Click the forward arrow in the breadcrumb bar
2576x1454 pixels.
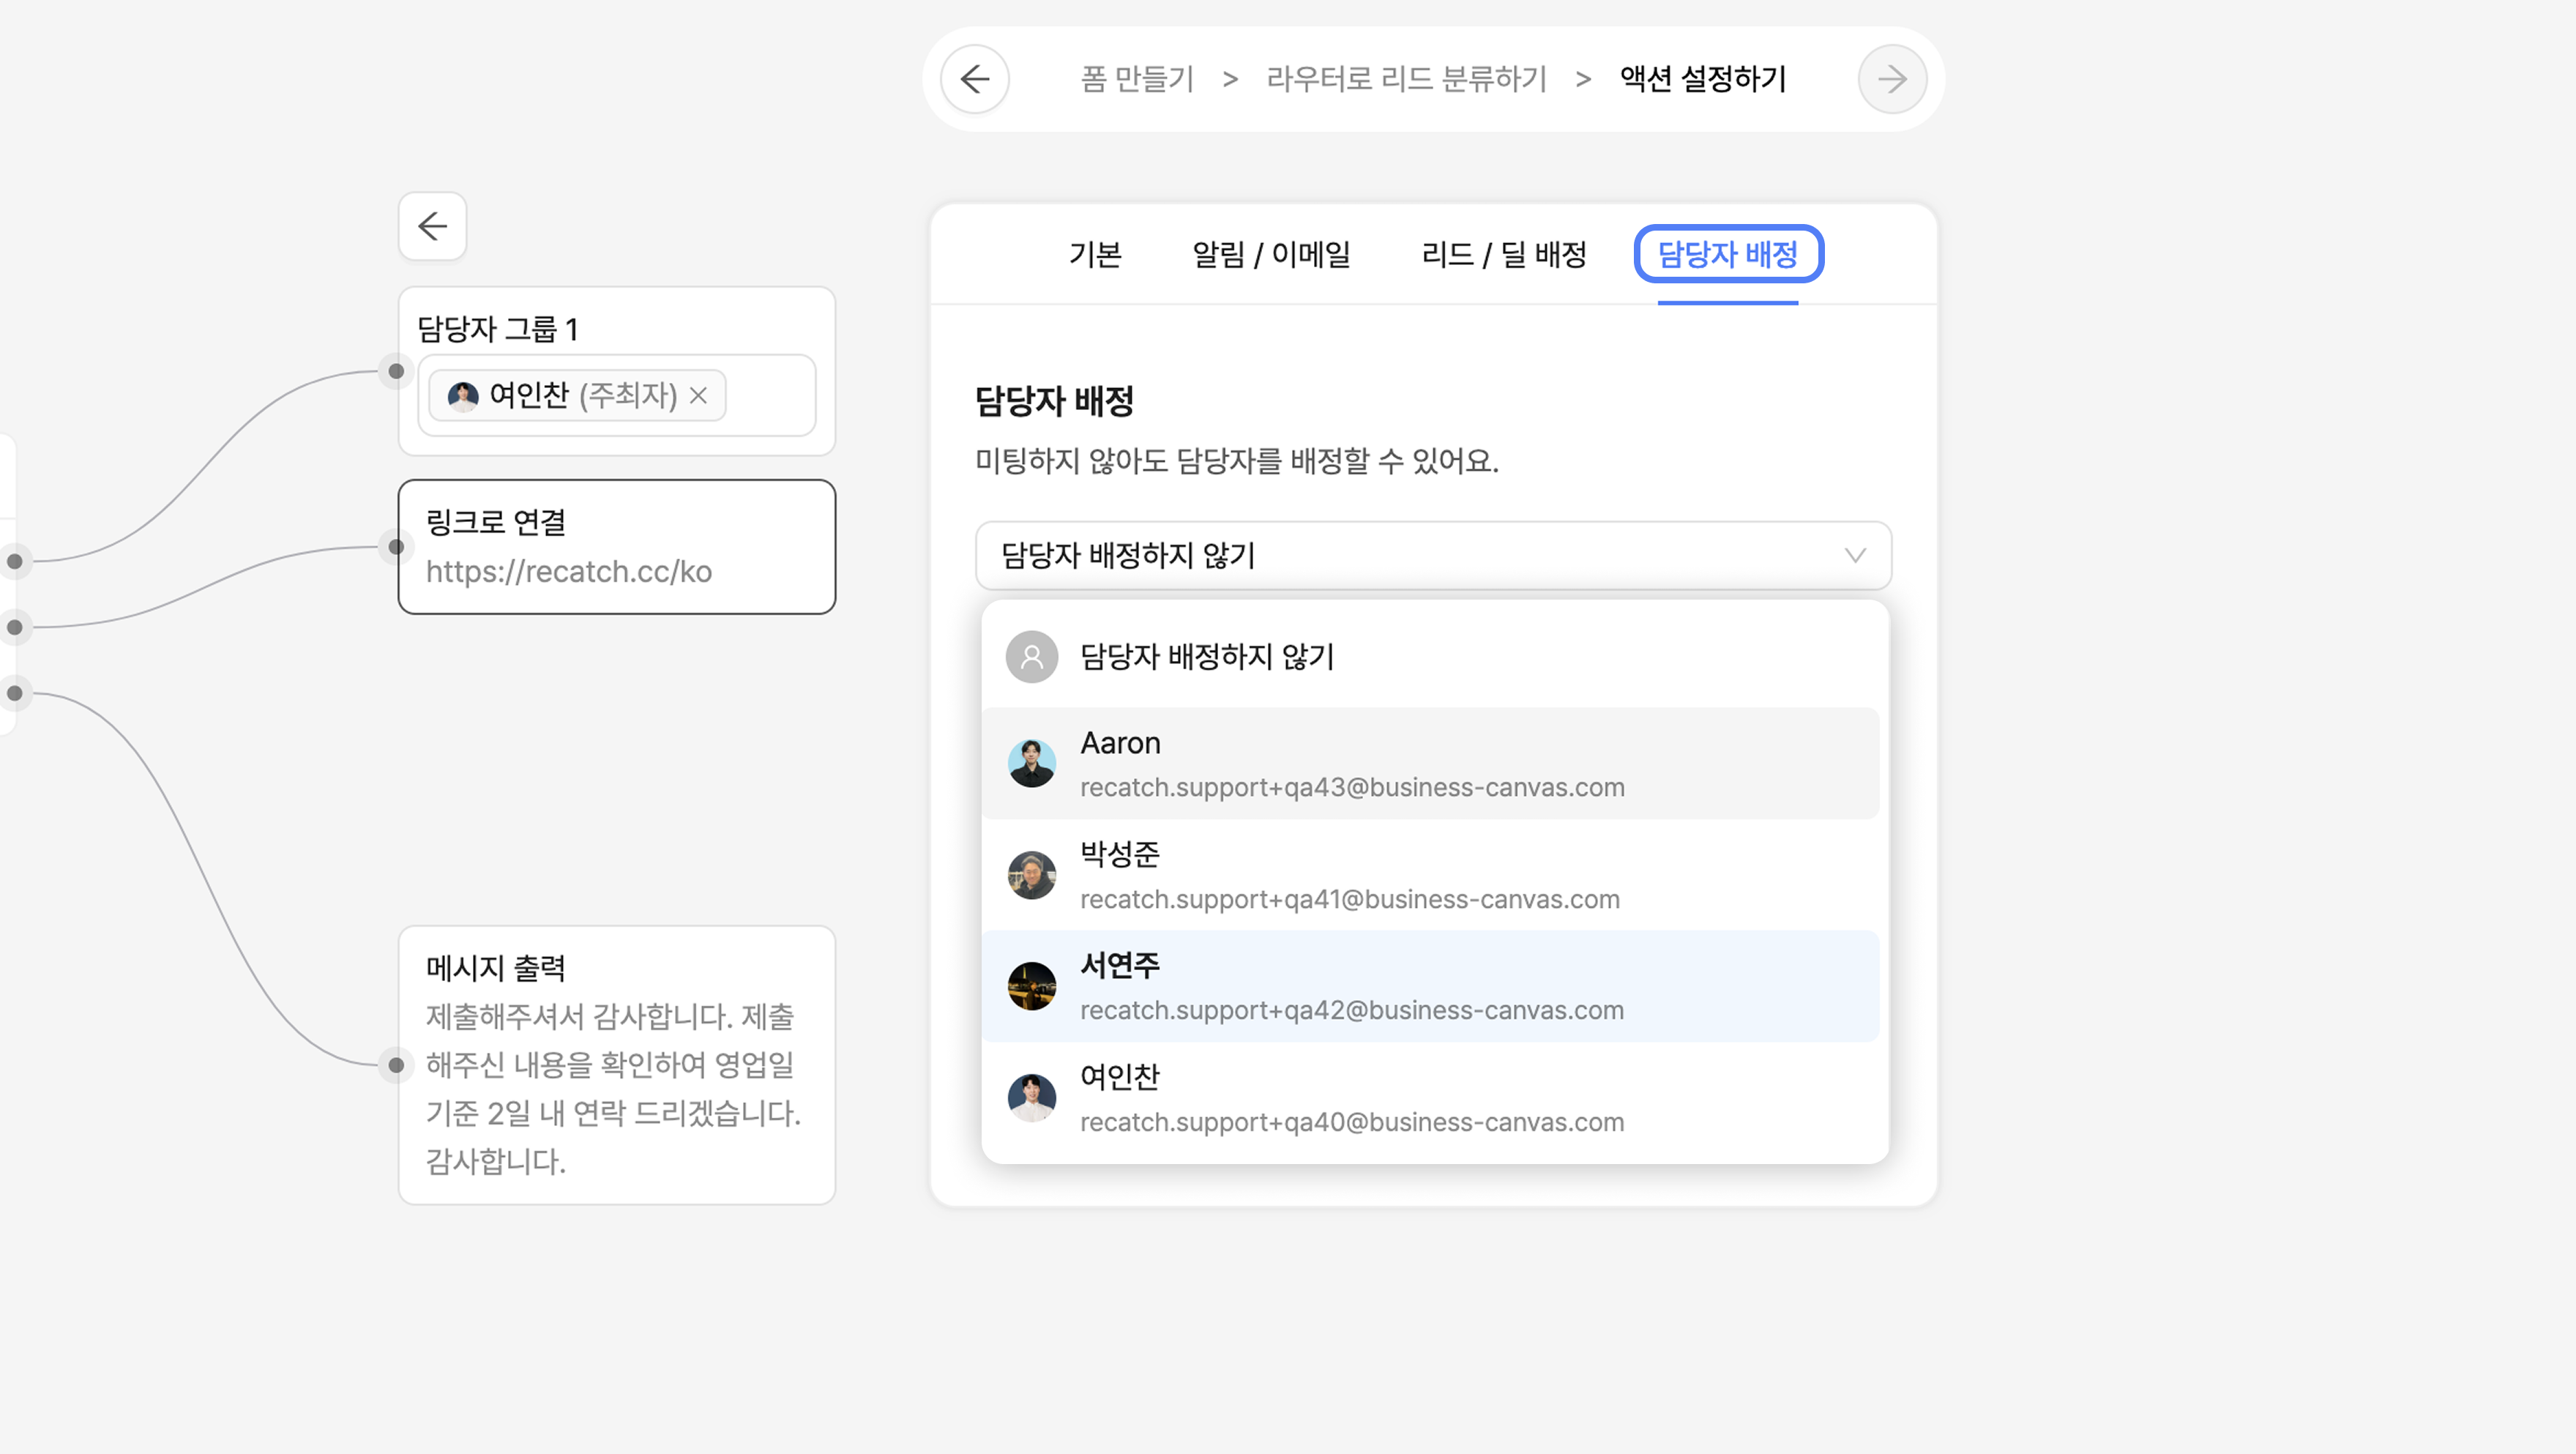coord(1891,79)
